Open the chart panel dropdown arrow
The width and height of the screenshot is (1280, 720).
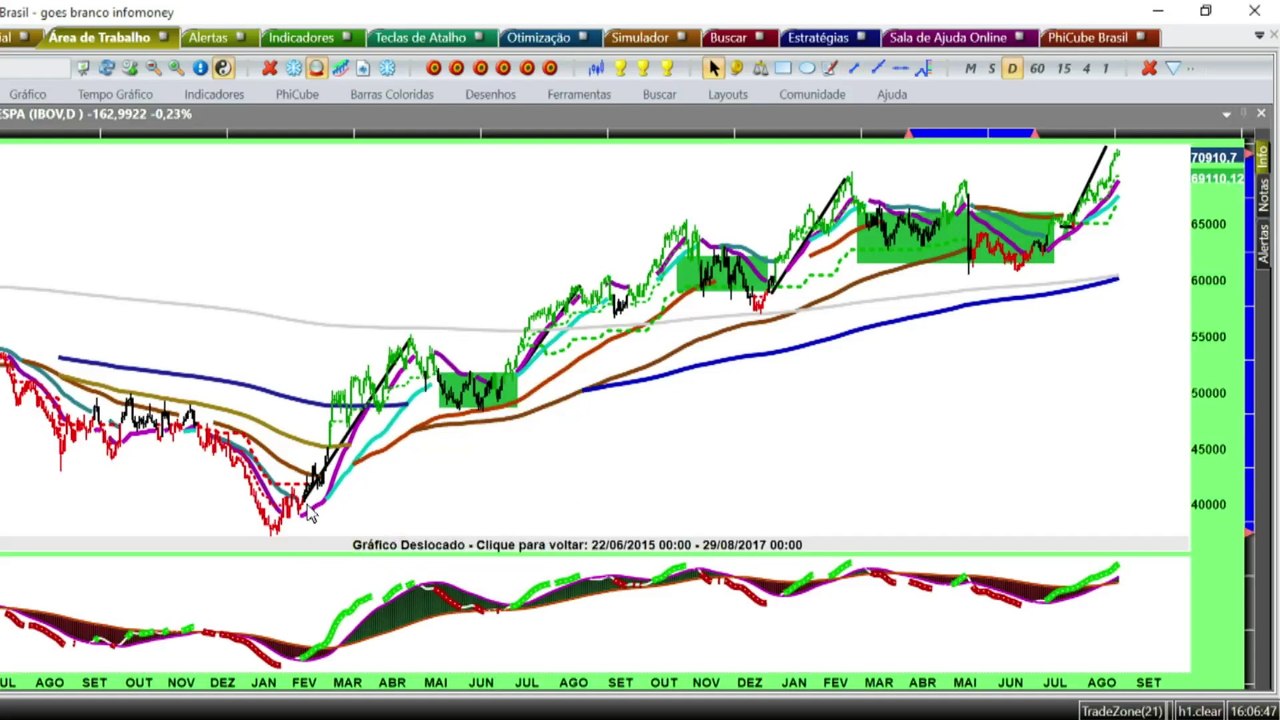[1227, 114]
